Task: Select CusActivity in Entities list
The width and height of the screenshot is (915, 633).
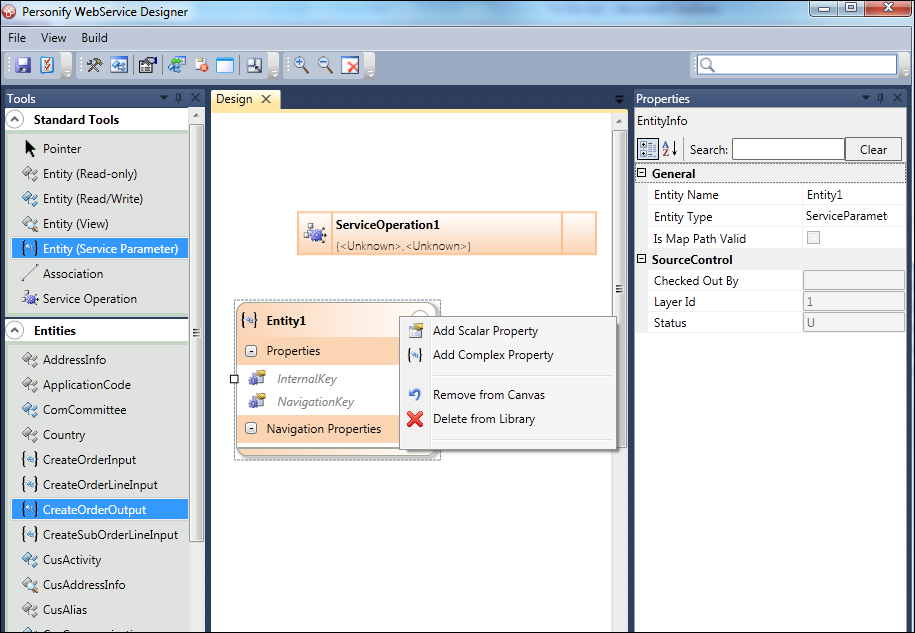Action: coord(72,560)
